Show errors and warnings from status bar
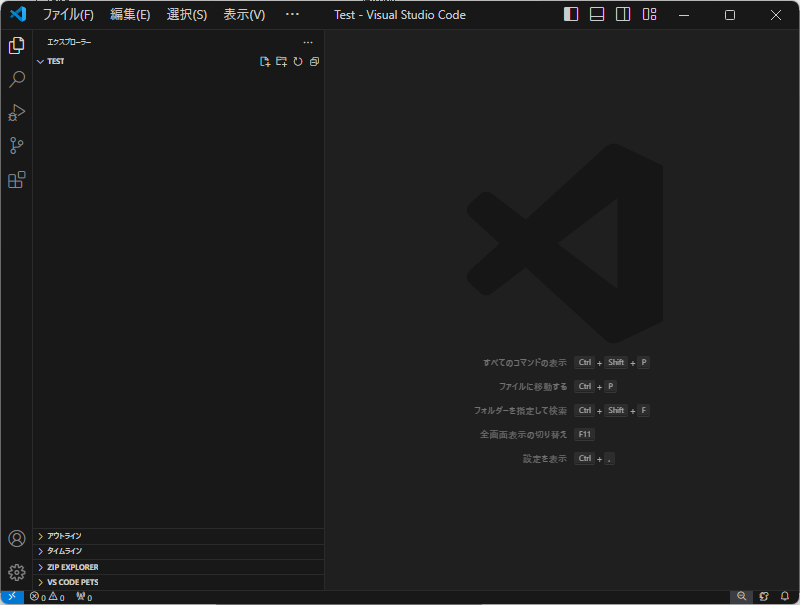This screenshot has height=605, width=800. pyautogui.click(x=47, y=597)
